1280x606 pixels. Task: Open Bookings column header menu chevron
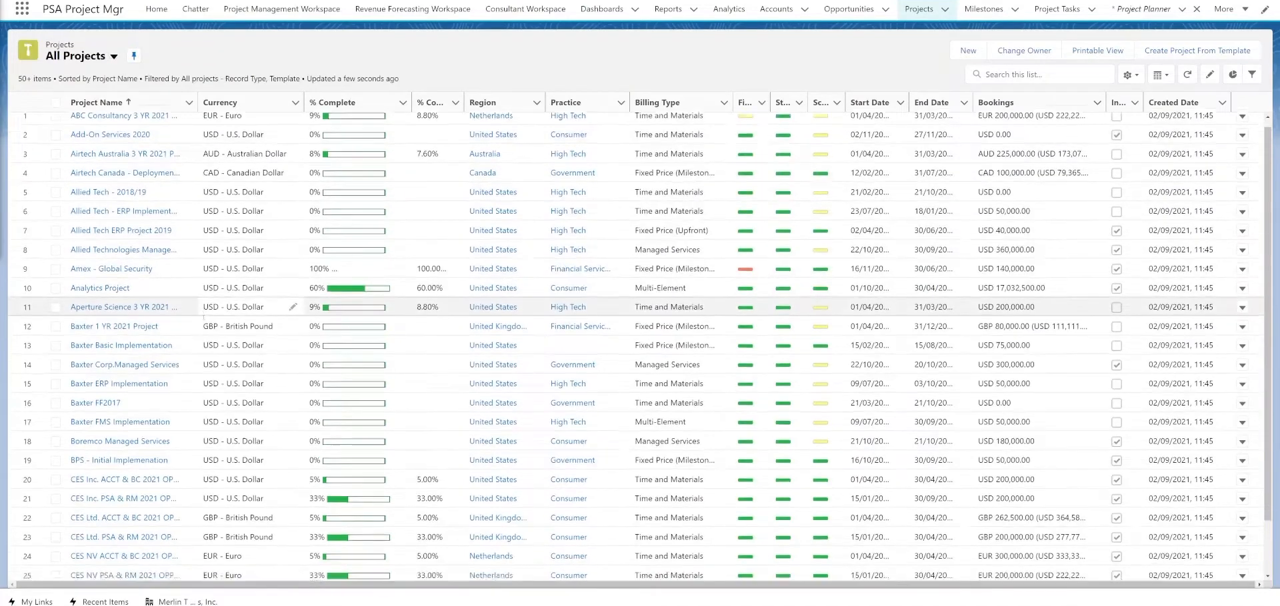click(1097, 103)
